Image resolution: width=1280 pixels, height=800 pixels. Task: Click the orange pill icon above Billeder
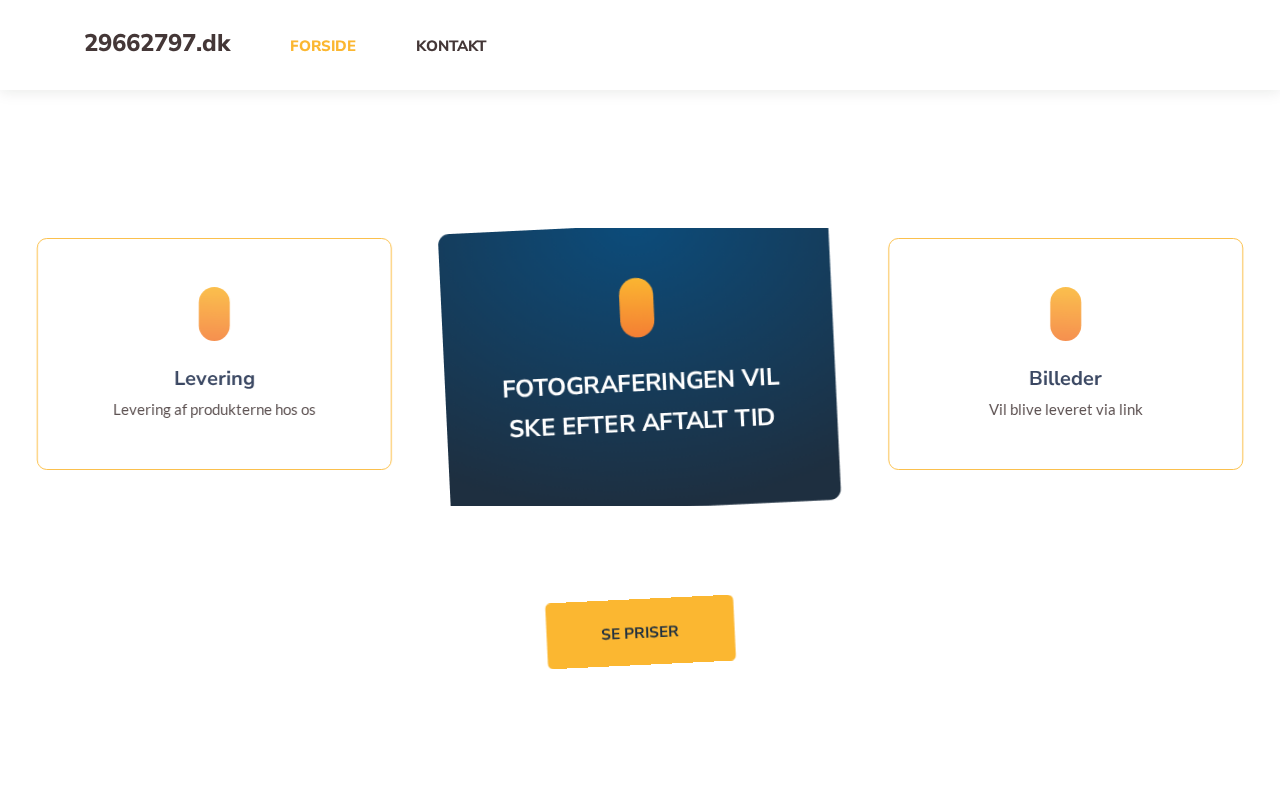[1066, 314]
